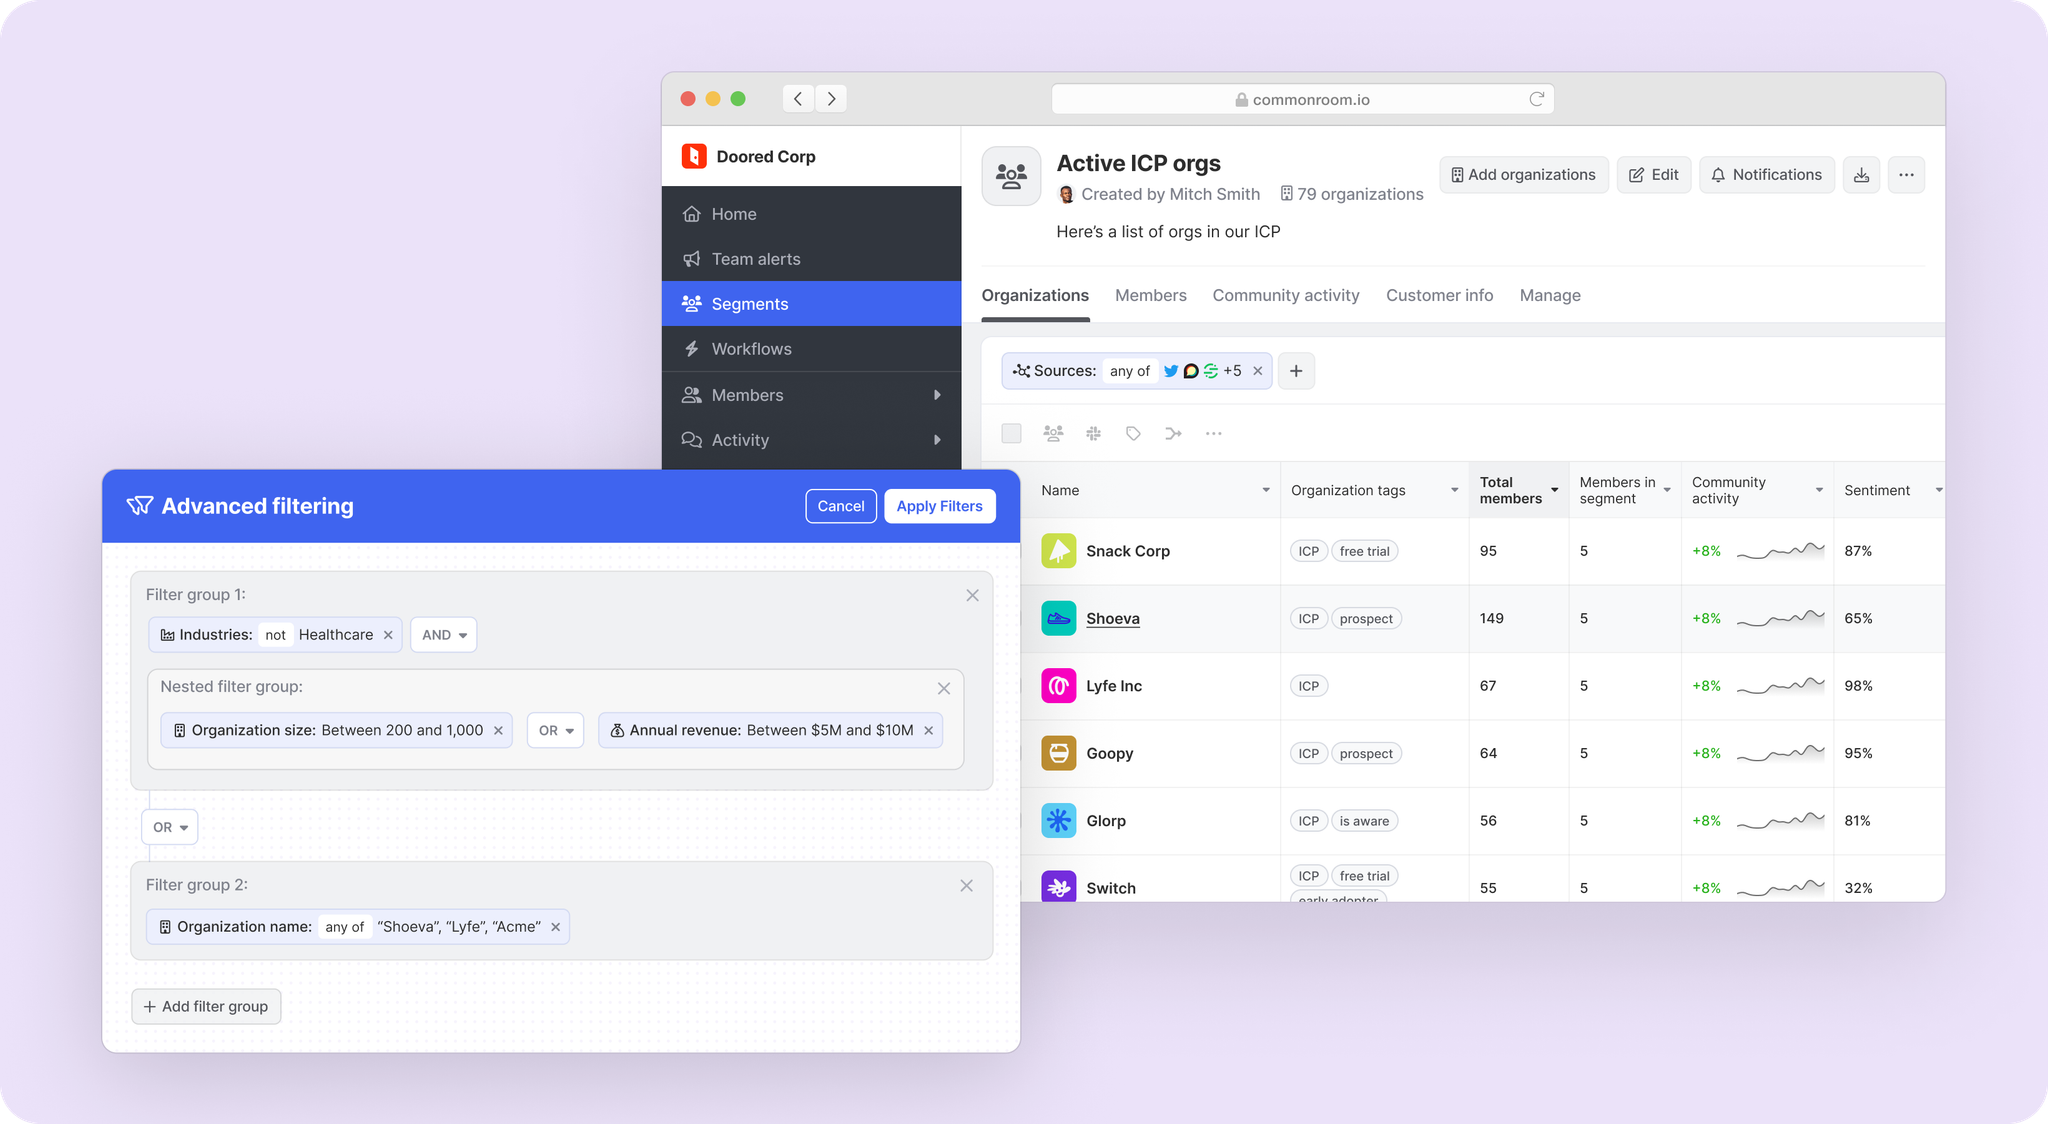Click the tag icon in bulk toolbar

click(1133, 433)
